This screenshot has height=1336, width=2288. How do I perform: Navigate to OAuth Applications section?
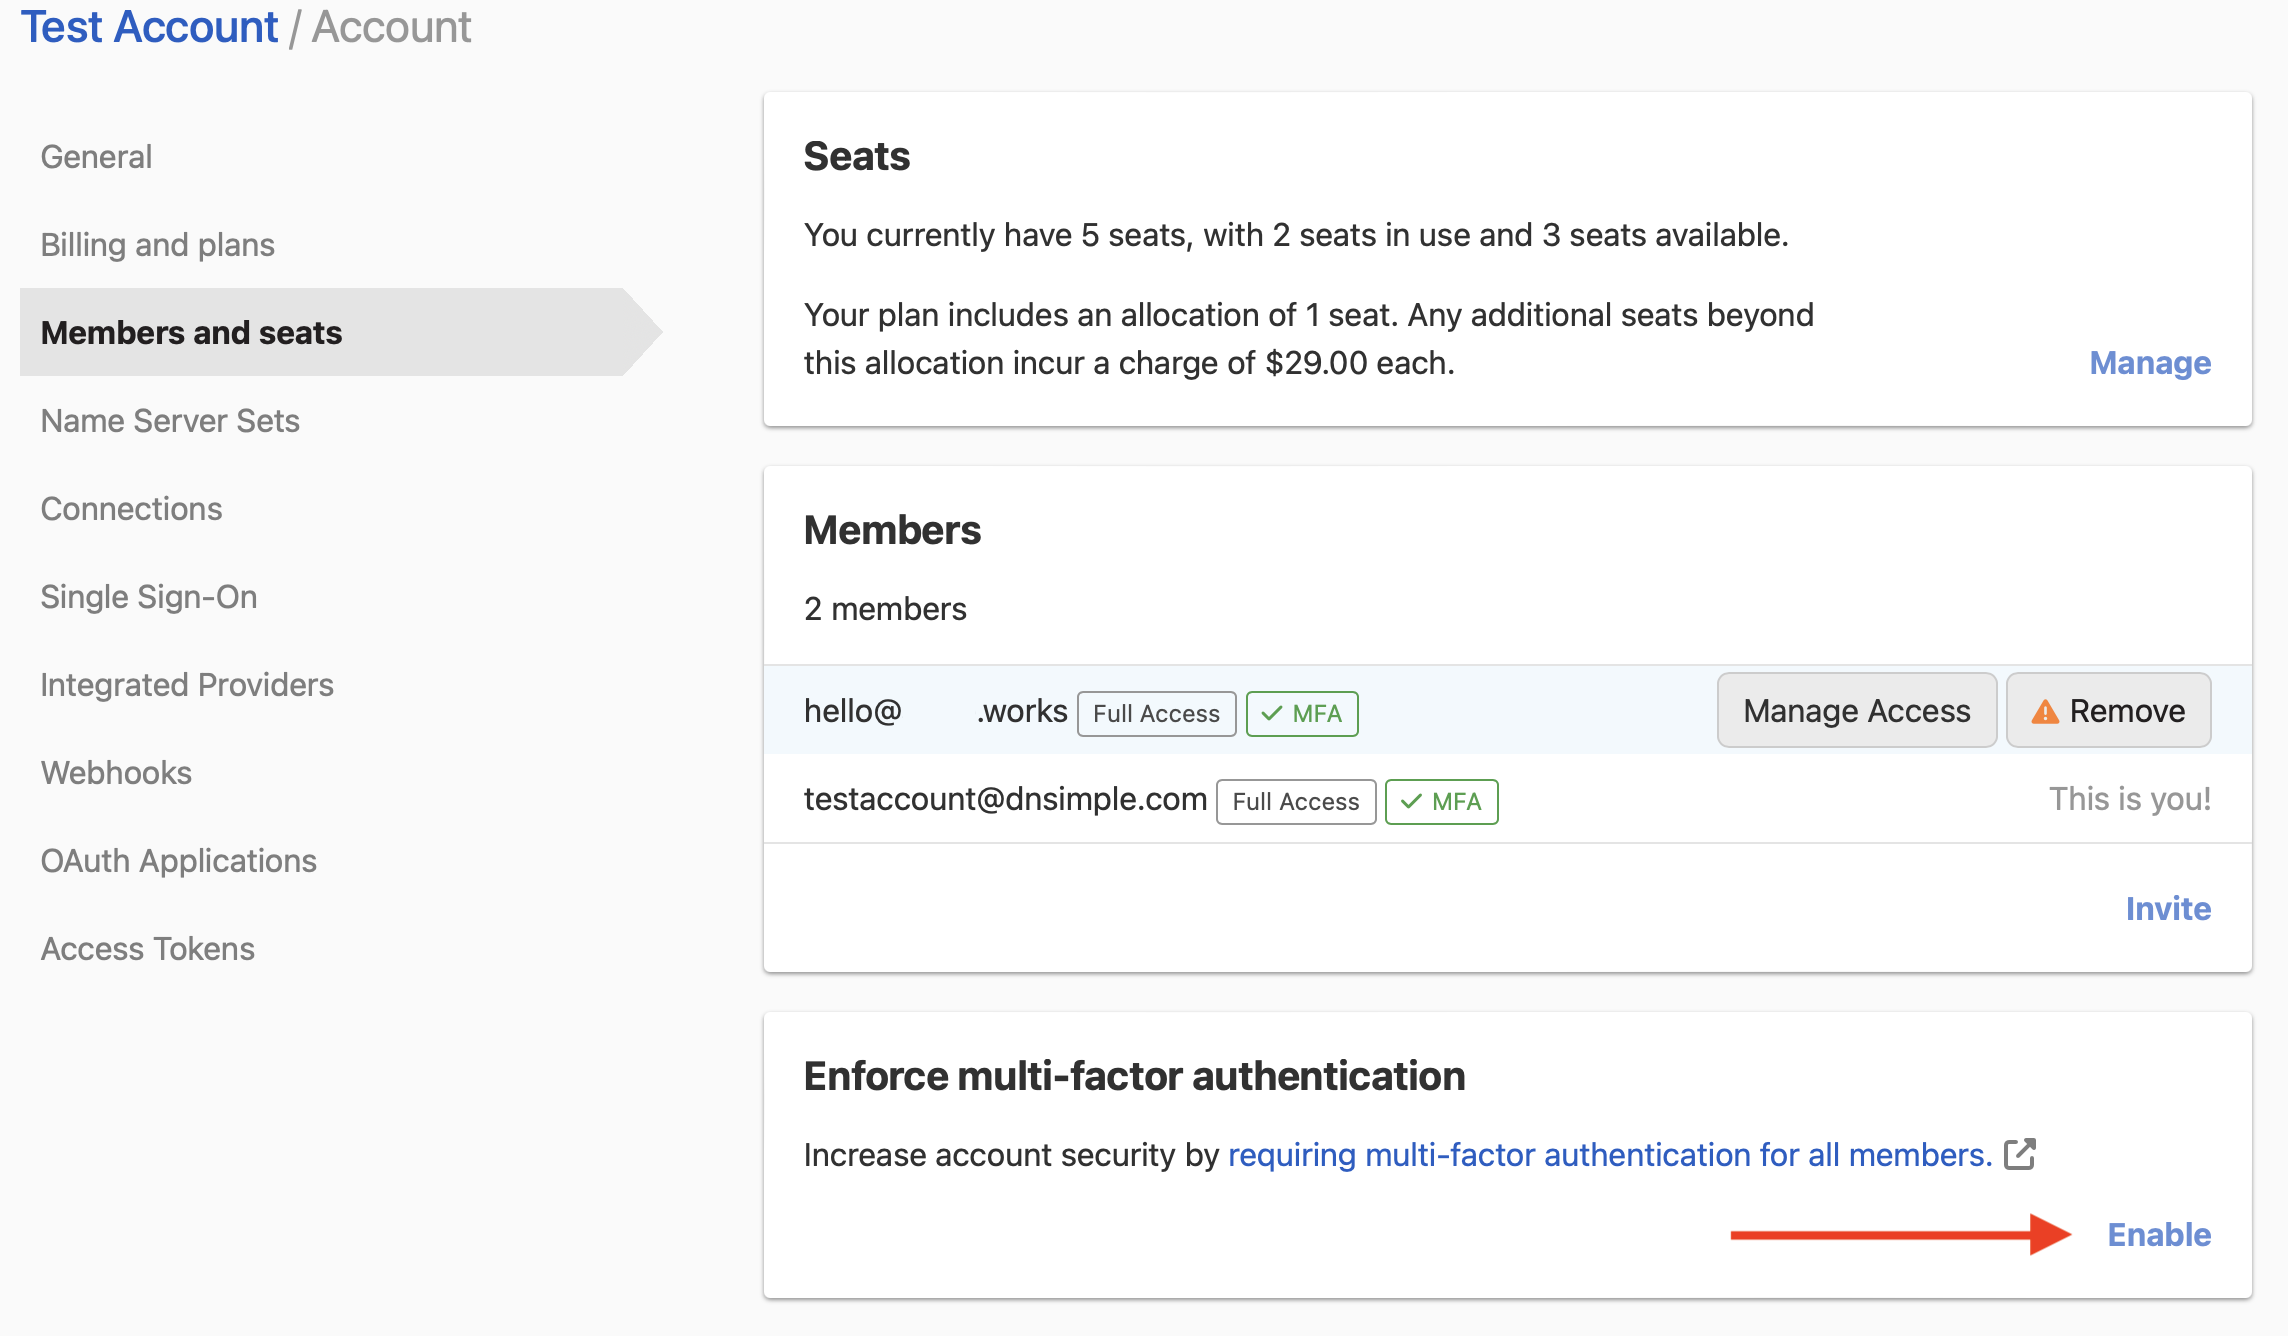180,859
